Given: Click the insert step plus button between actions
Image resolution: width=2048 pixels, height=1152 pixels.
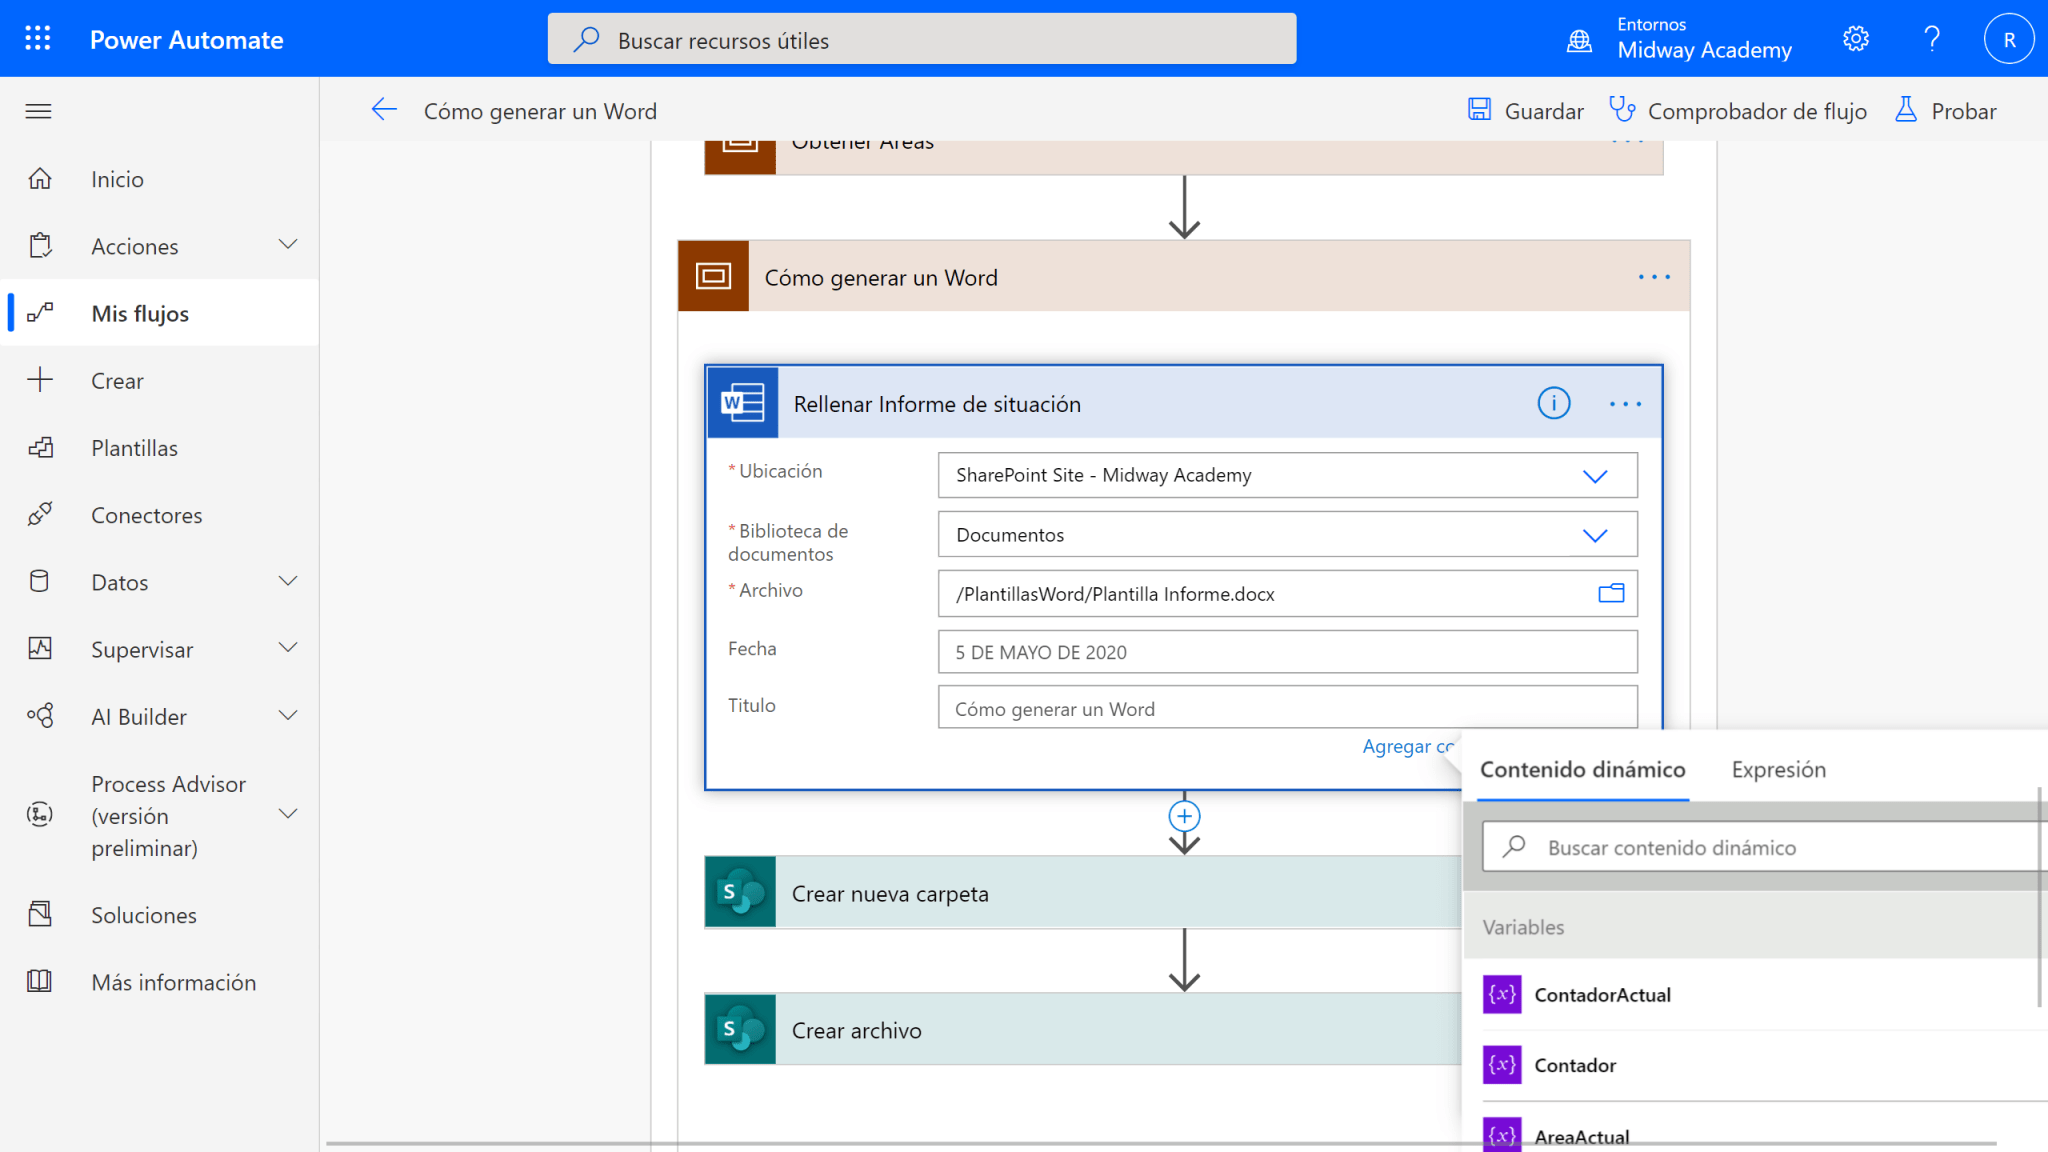Looking at the screenshot, I should [1184, 816].
